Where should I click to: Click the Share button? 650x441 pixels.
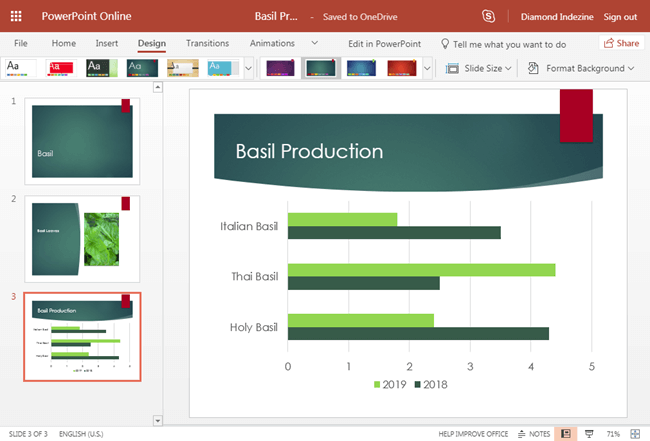pyautogui.click(x=621, y=44)
